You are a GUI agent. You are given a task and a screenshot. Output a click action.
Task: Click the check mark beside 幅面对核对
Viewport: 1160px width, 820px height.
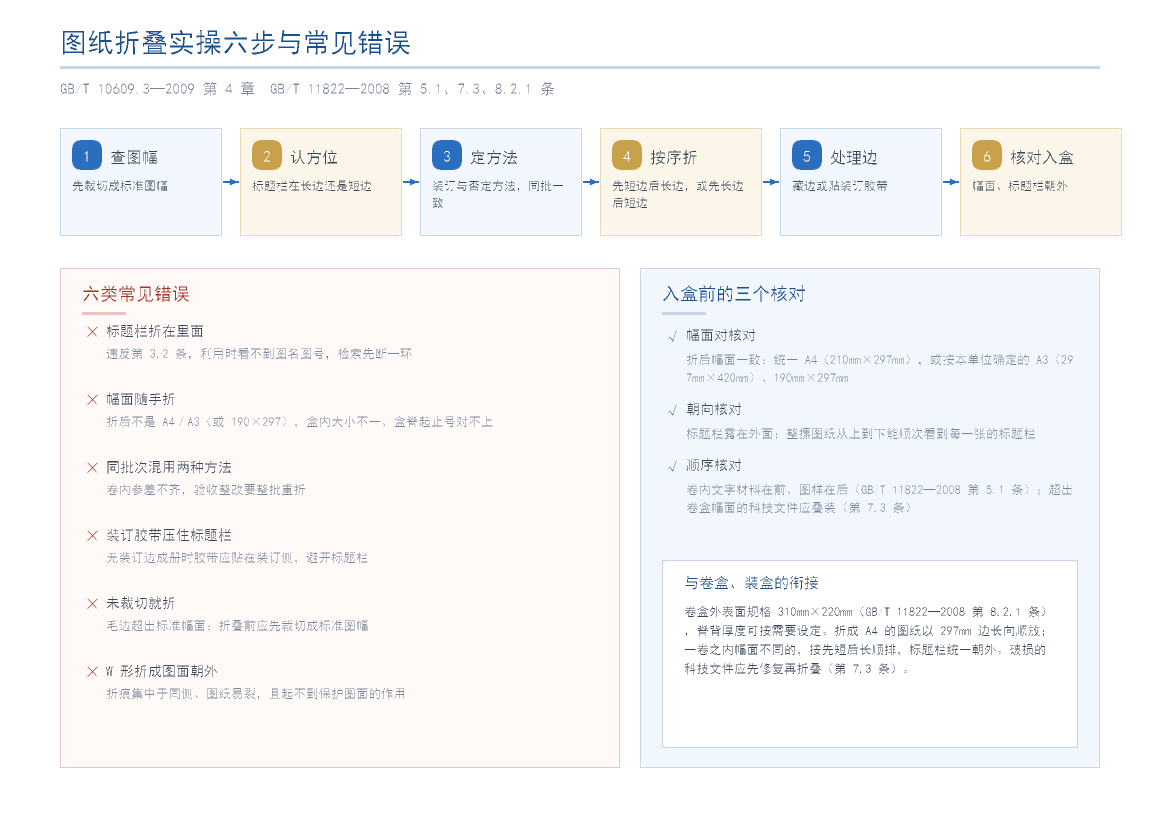672,336
